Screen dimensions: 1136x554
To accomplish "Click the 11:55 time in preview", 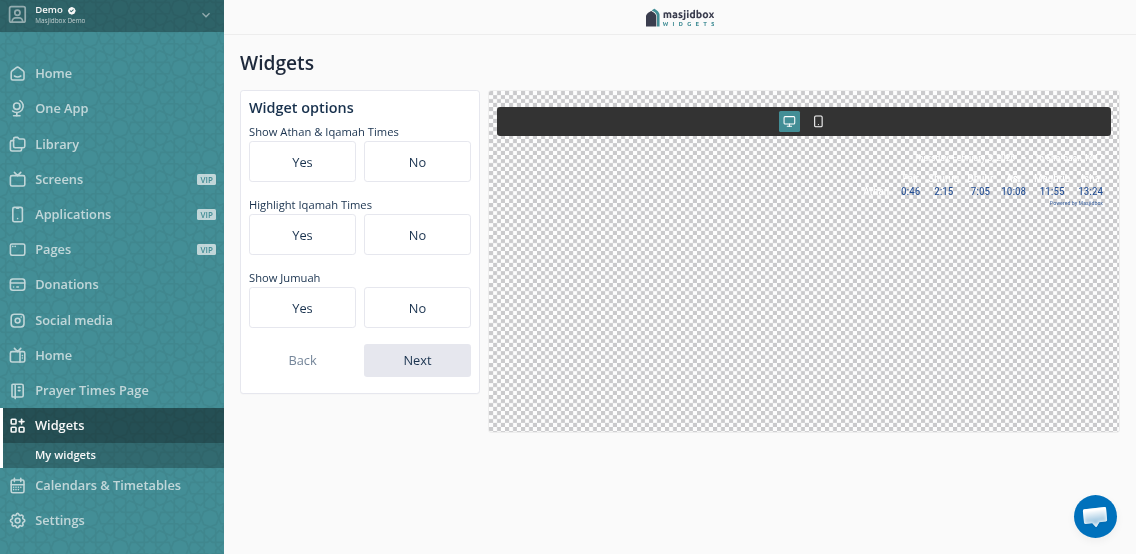I will (x=1052, y=191).
